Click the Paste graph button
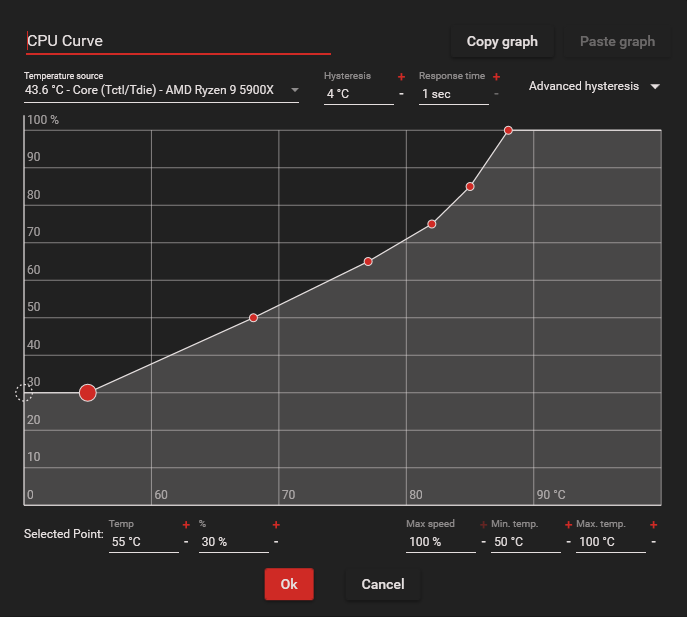Viewport: 687px width, 617px height. 617,42
